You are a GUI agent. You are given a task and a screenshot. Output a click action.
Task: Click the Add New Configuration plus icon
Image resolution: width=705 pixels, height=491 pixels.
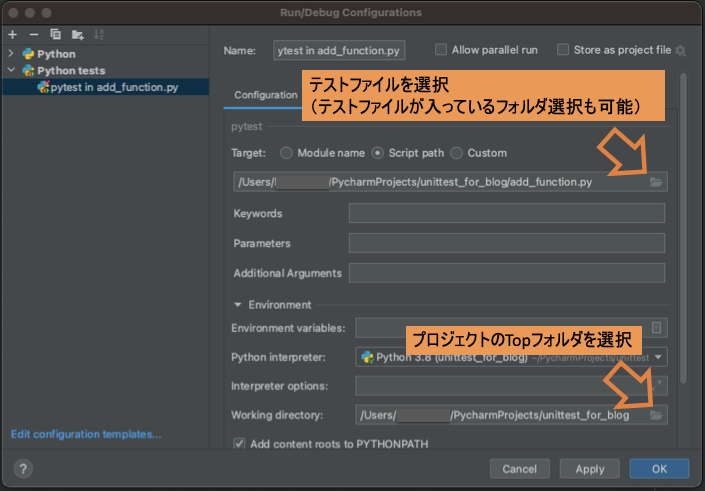[x=13, y=35]
